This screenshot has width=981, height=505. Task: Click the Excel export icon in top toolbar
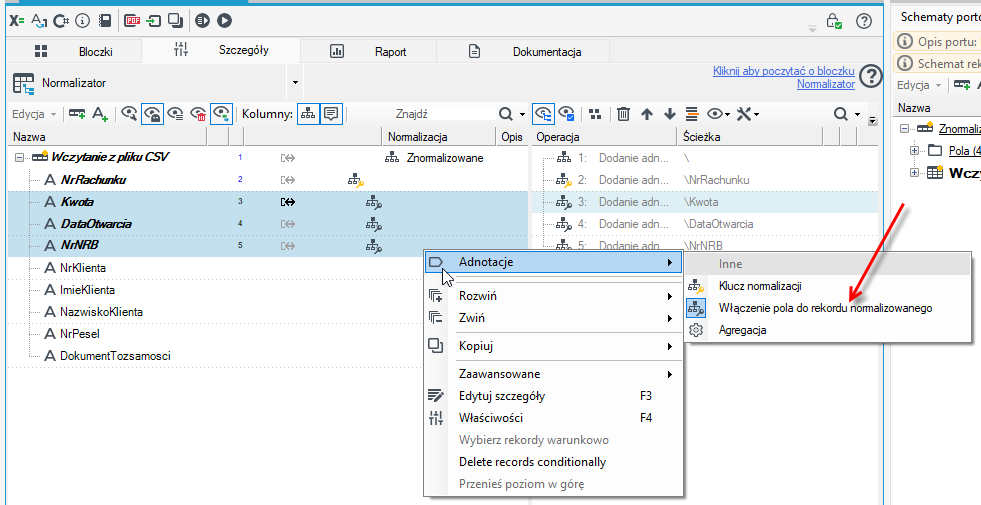coord(17,21)
